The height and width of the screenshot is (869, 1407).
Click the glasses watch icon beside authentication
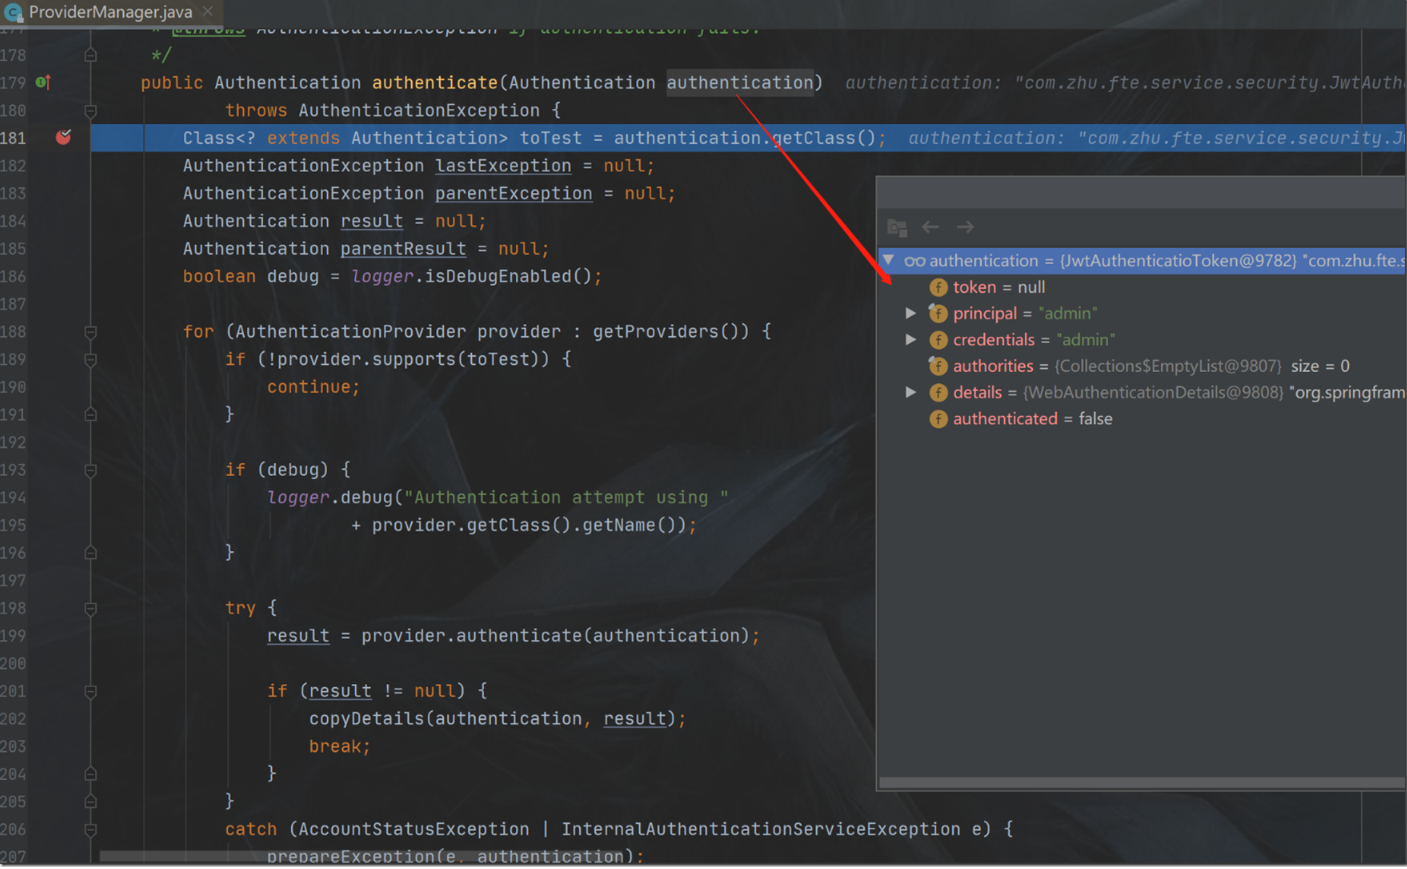(x=914, y=261)
